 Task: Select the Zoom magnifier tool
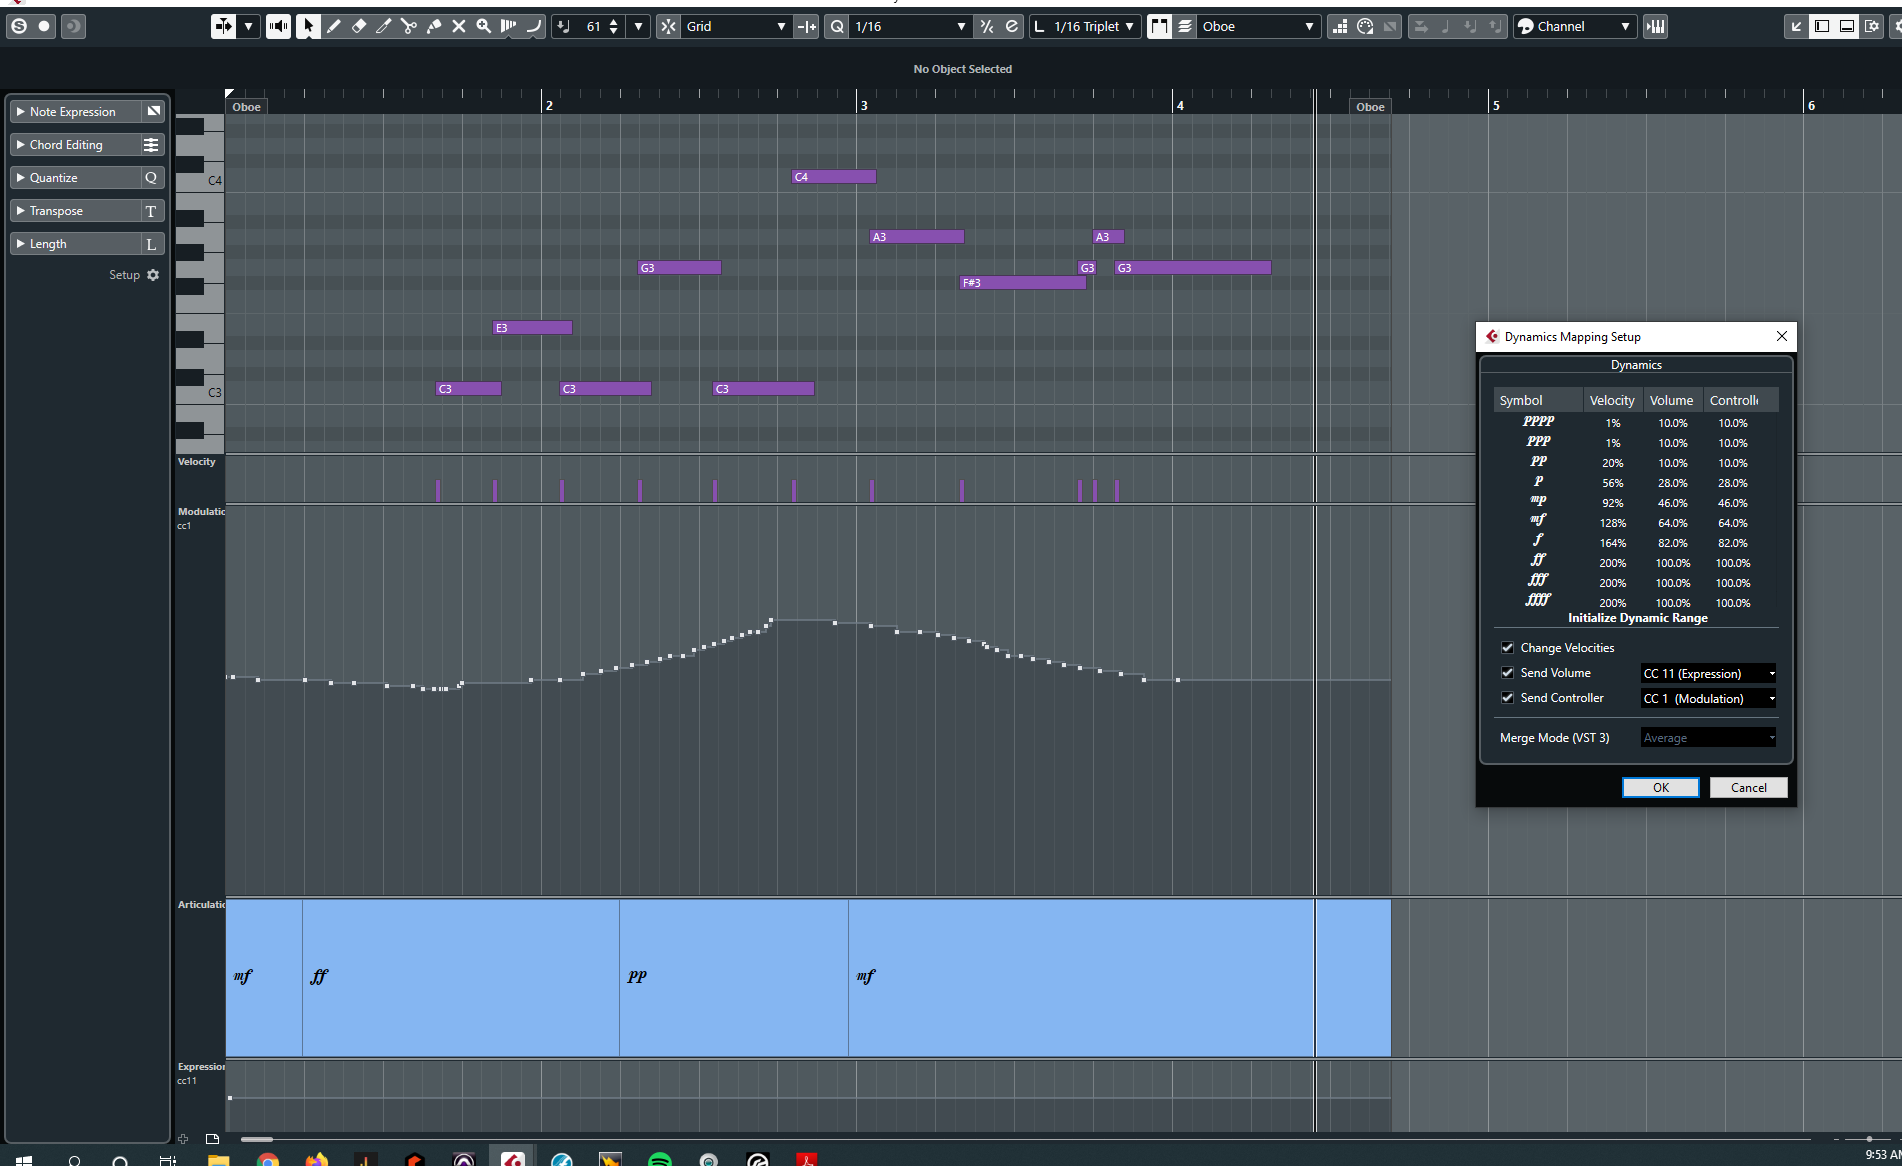click(x=483, y=26)
